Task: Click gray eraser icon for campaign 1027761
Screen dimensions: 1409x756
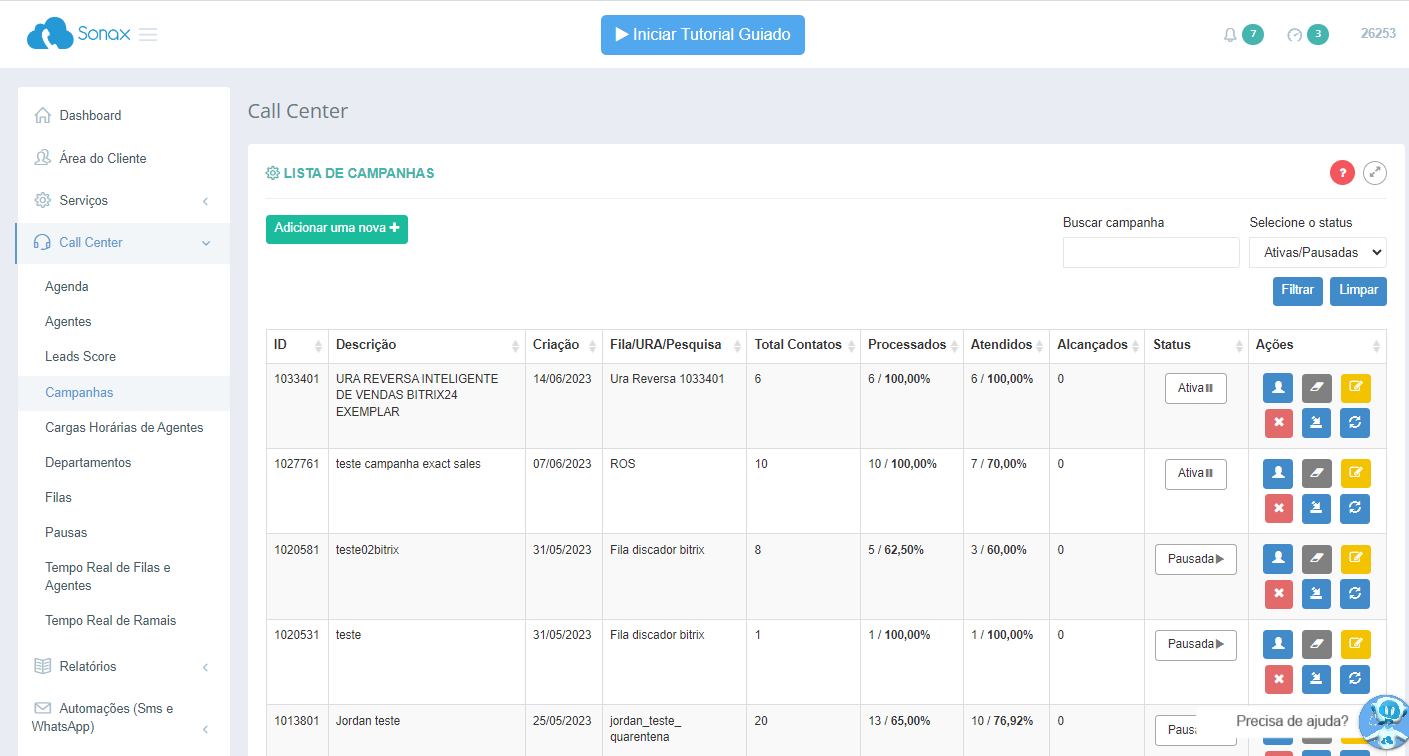Action: pyautogui.click(x=1316, y=474)
